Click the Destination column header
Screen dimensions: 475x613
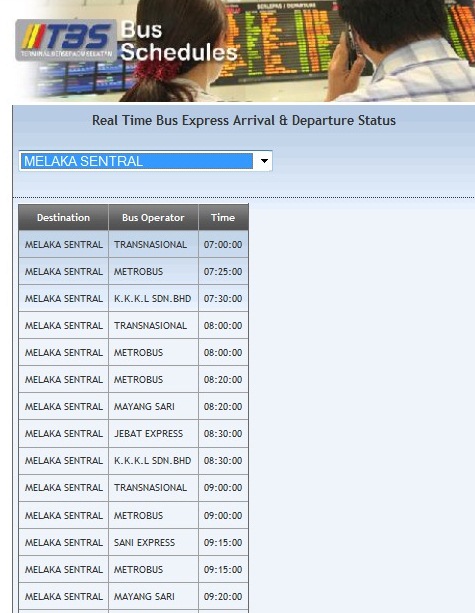click(63, 217)
